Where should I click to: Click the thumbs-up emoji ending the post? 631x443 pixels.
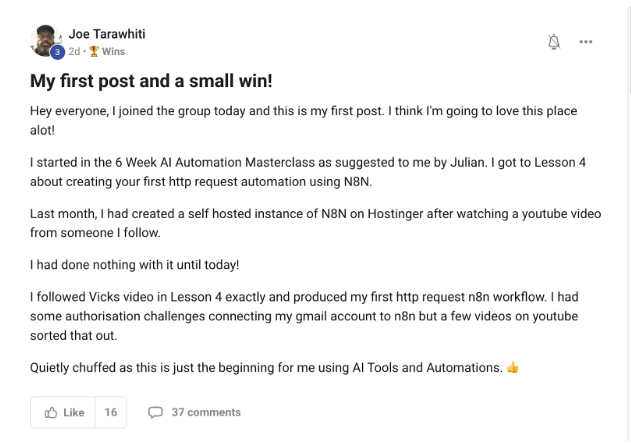click(x=513, y=368)
